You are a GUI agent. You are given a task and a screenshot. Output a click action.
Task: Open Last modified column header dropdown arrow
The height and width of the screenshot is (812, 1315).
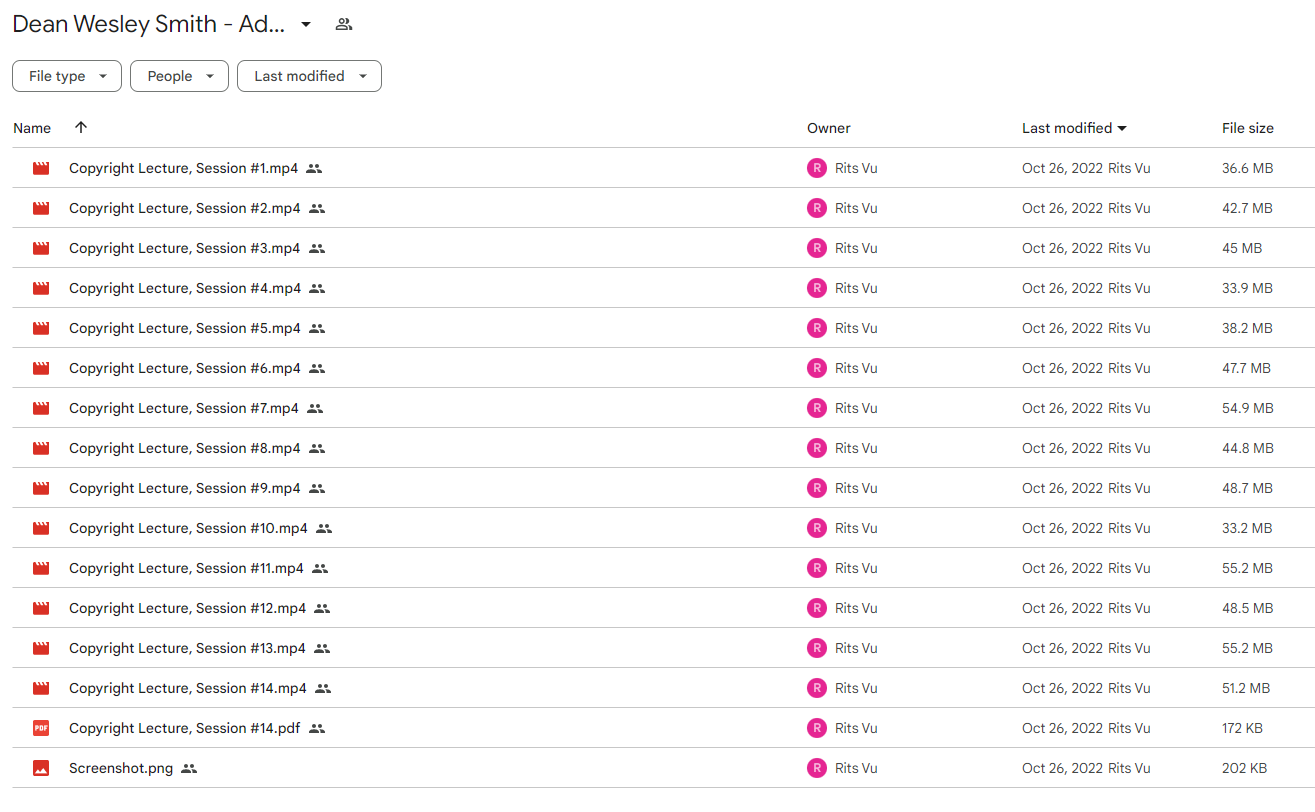click(x=1122, y=129)
